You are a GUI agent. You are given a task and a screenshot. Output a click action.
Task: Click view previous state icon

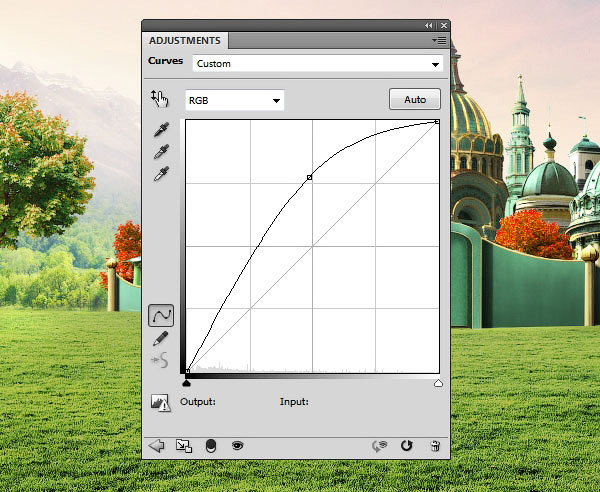coord(380,446)
